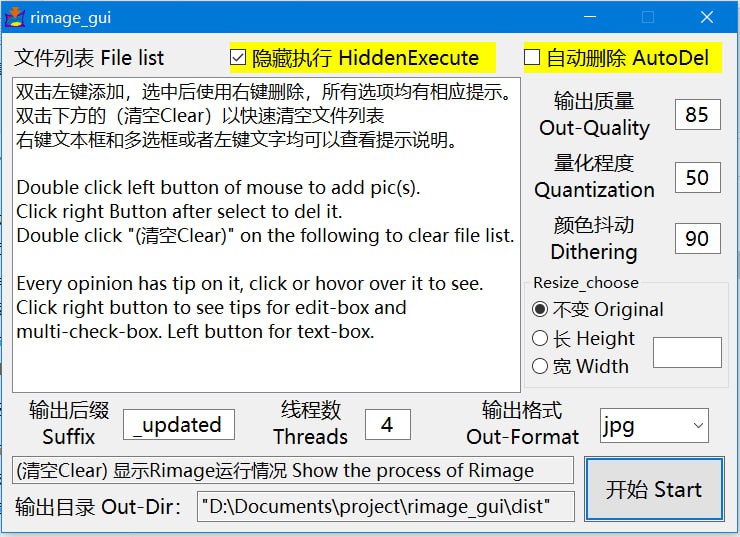740x537 pixels.
Task: Choose the Width resize option
Action: [541, 366]
